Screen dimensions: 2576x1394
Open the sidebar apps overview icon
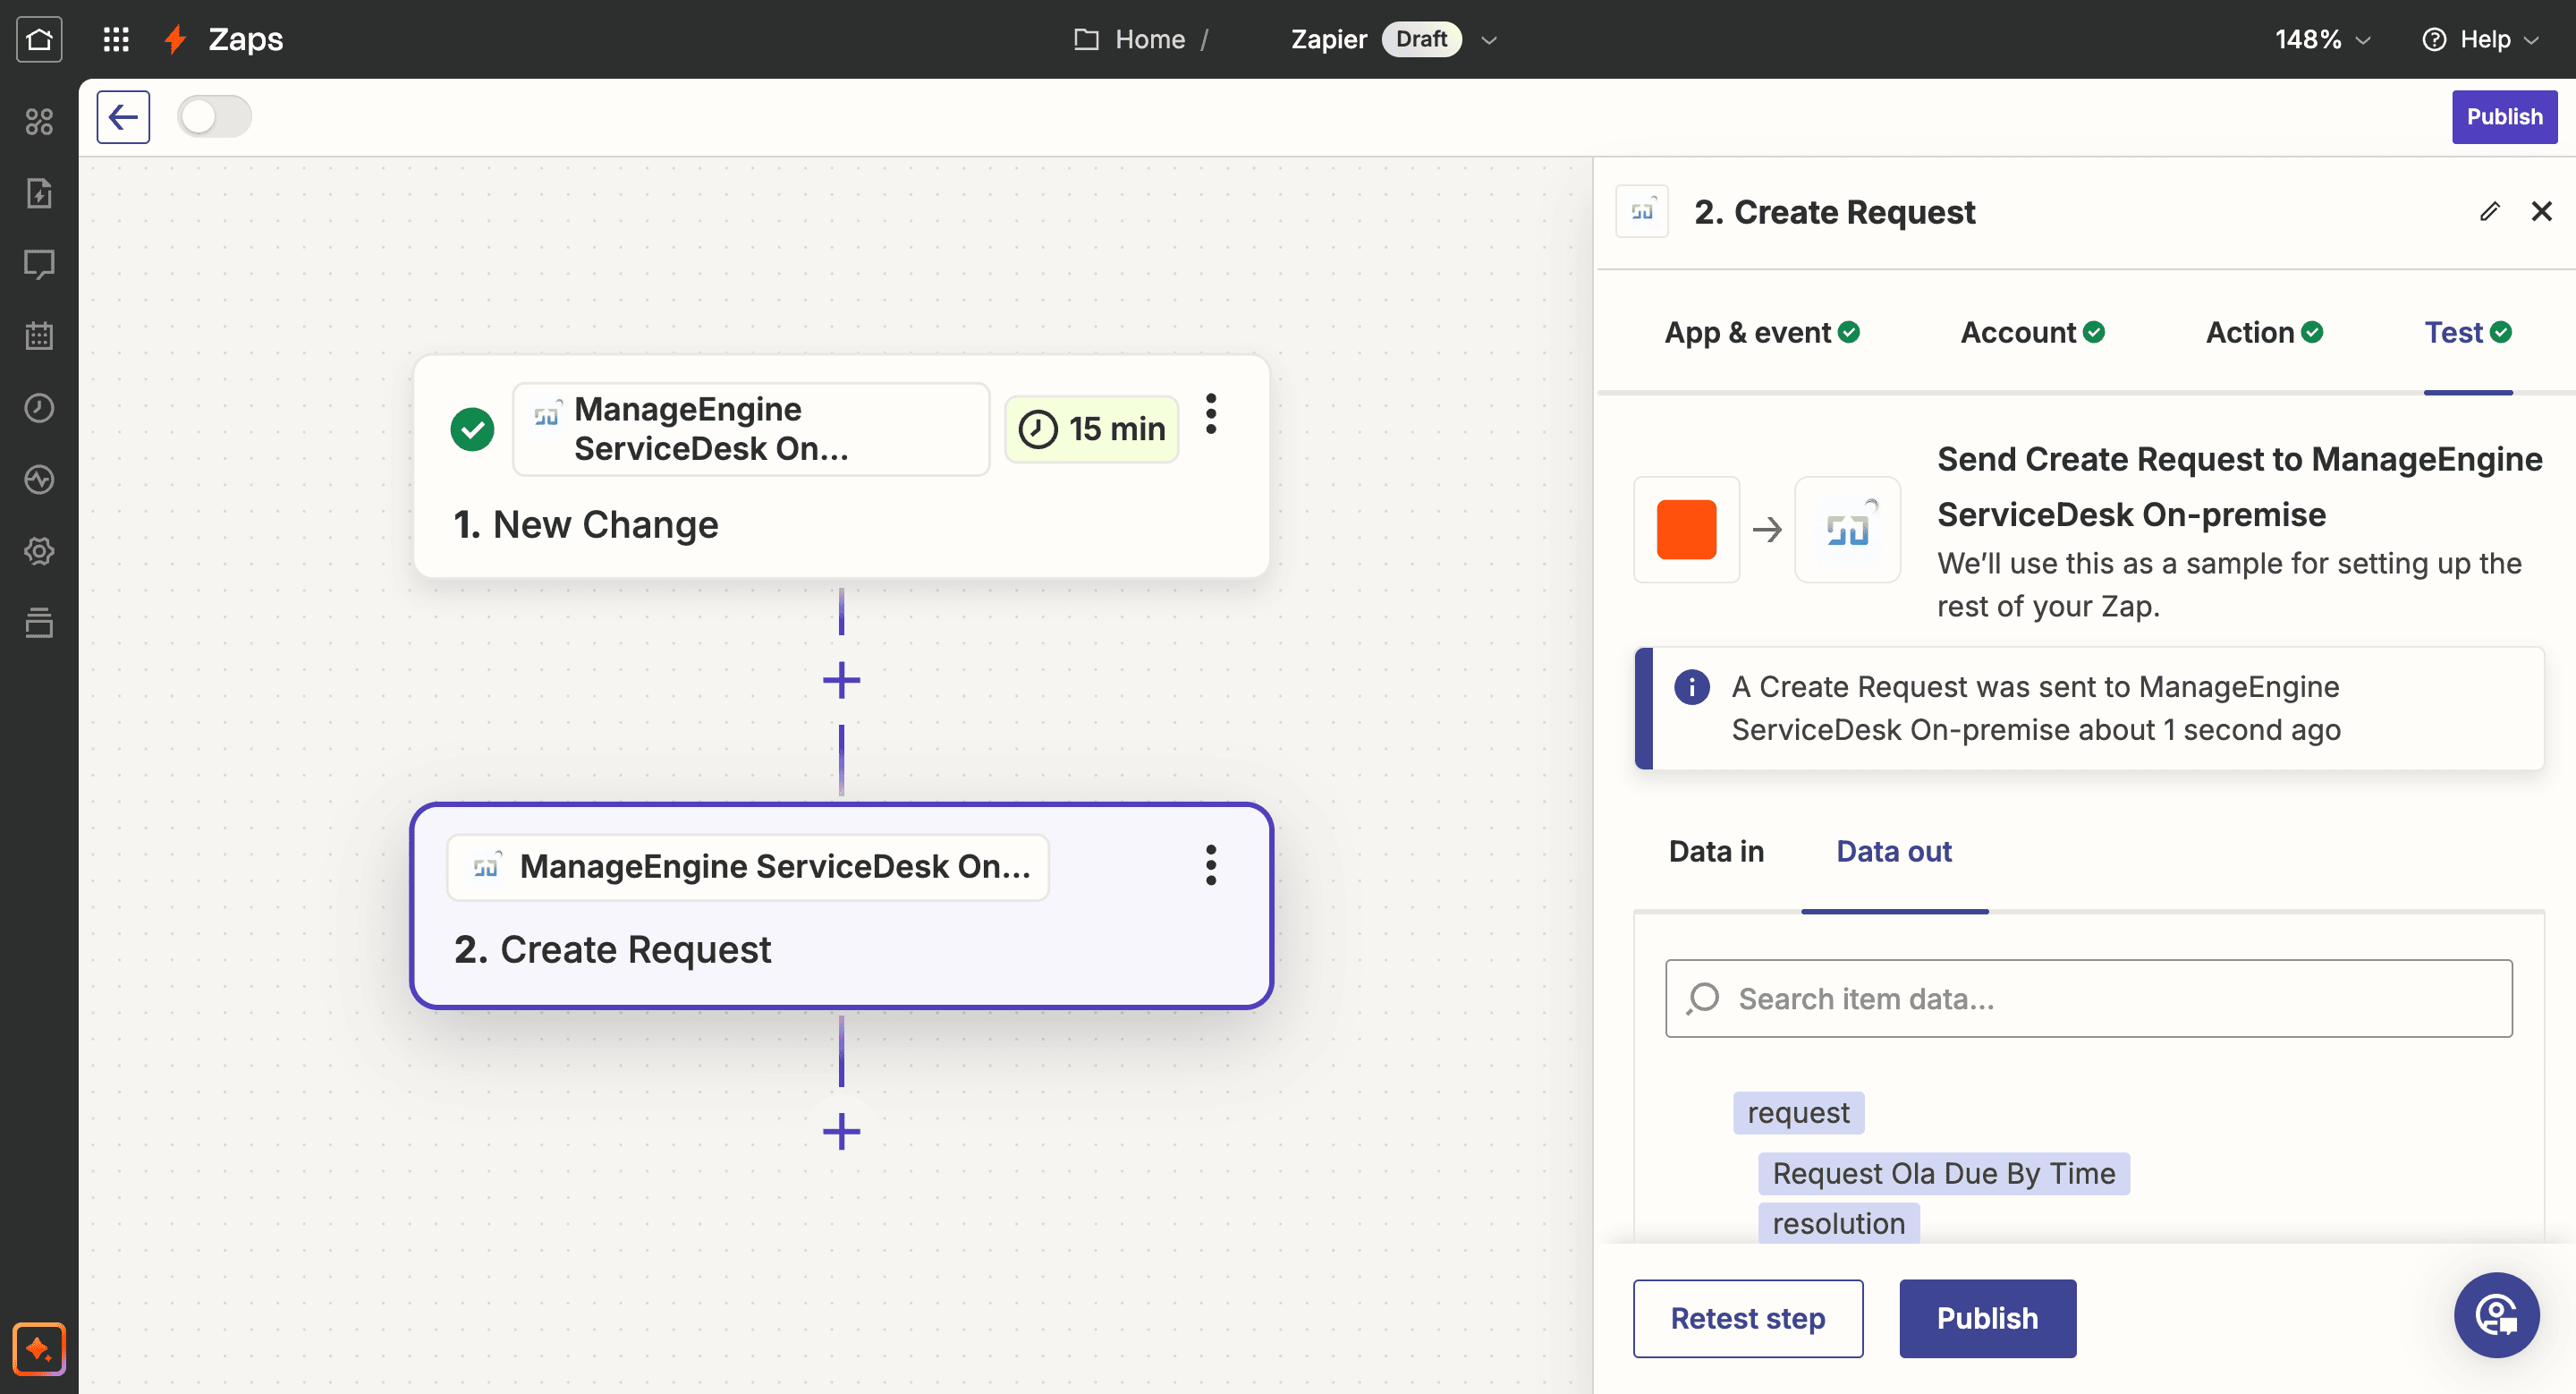click(39, 122)
